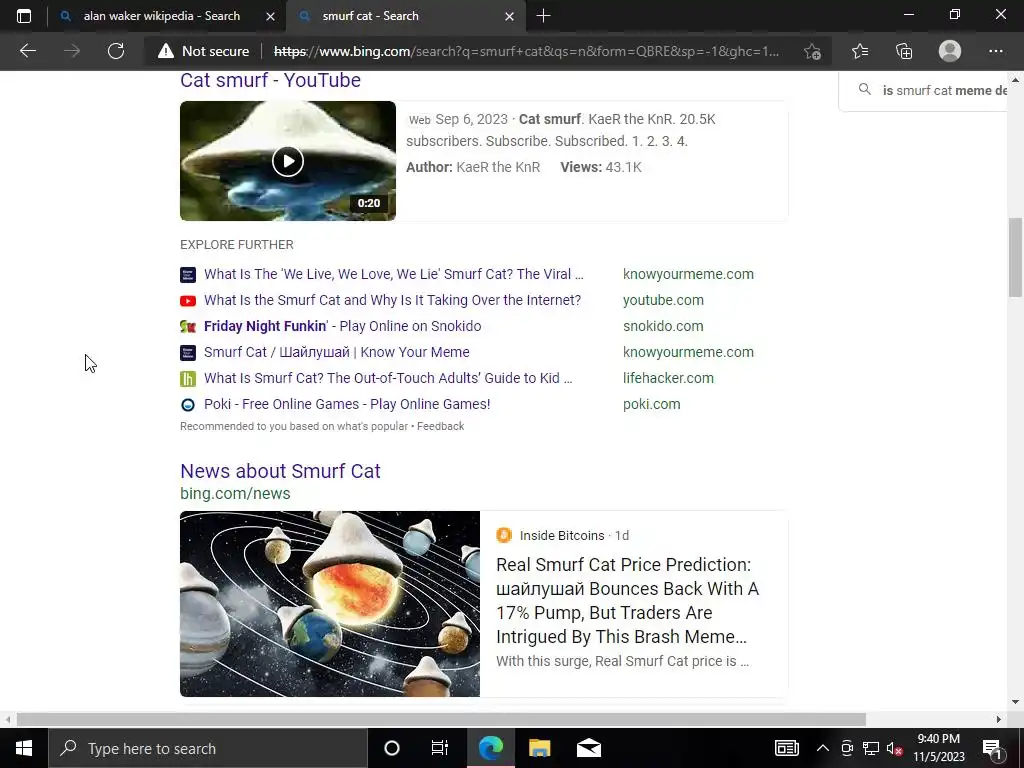The height and width of the screenshot is (768, 1024).
Task: Click the Snokido favicon
Action: [188, 327]
